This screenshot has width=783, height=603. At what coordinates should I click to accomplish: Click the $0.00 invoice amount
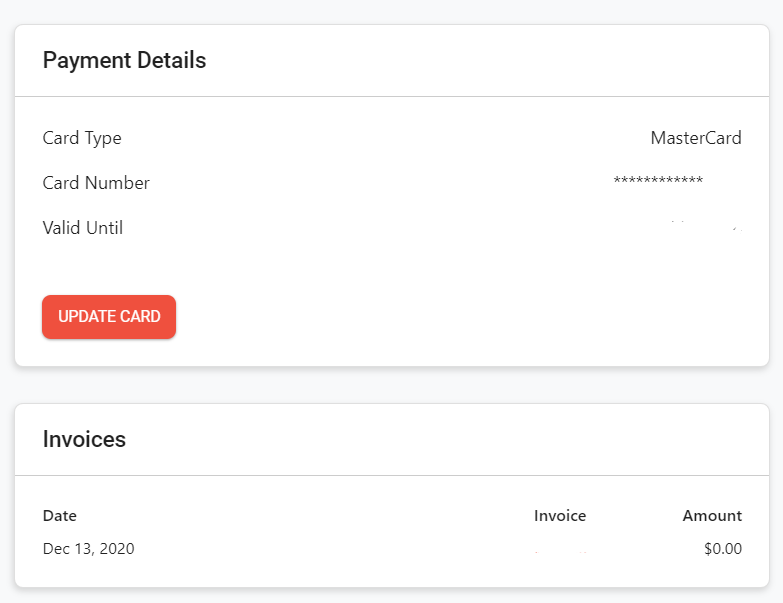click(x=723, y=549)
